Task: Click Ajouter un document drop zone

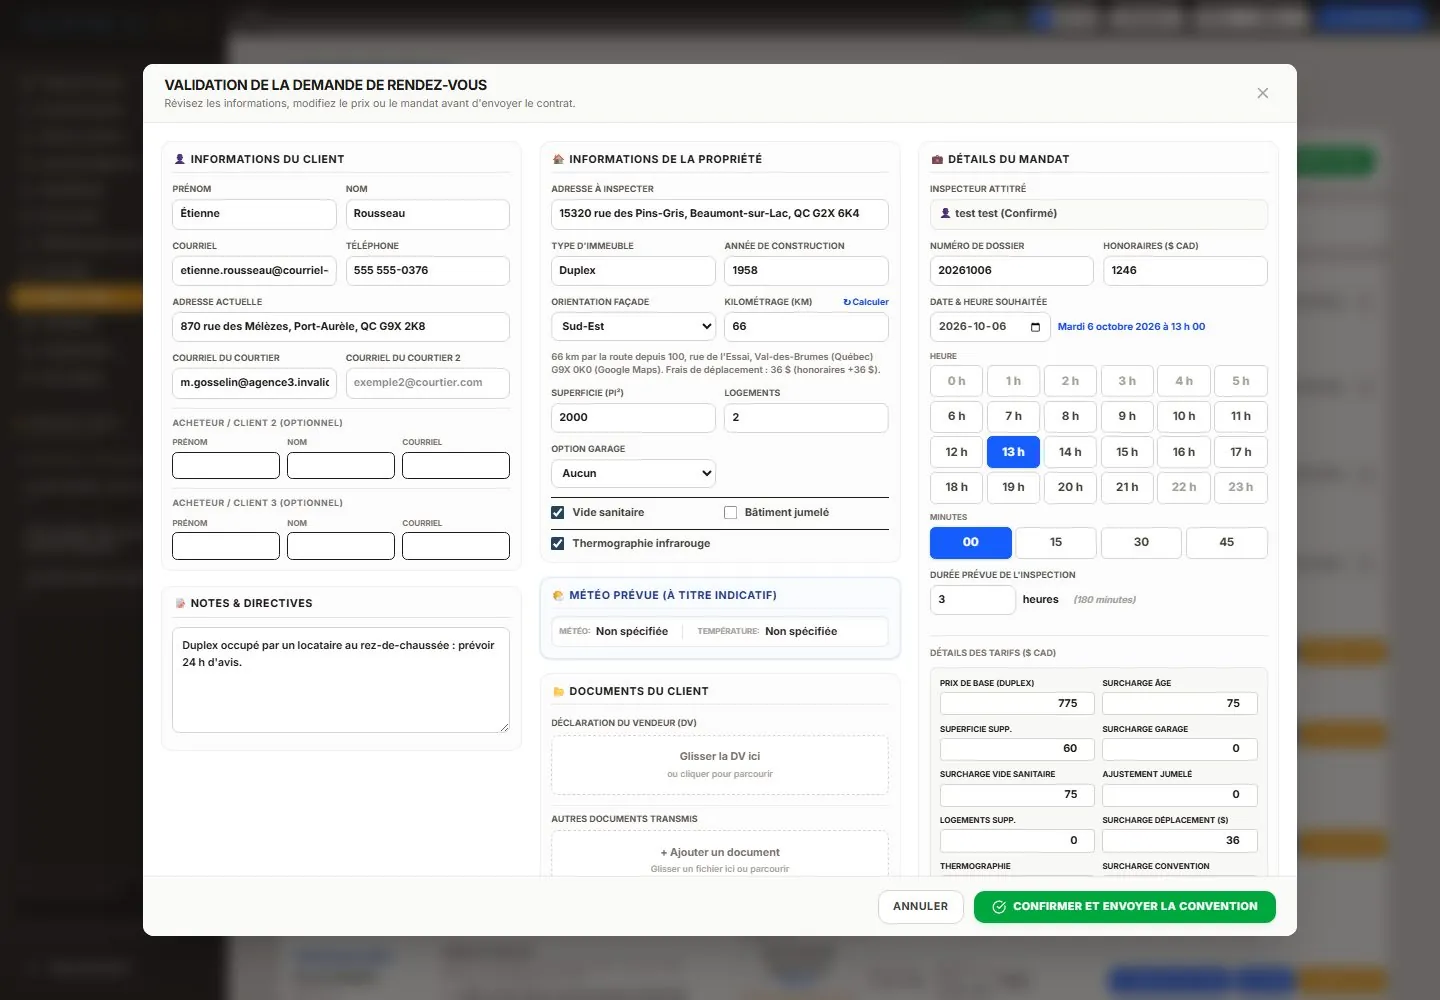Action: [720, 854]
